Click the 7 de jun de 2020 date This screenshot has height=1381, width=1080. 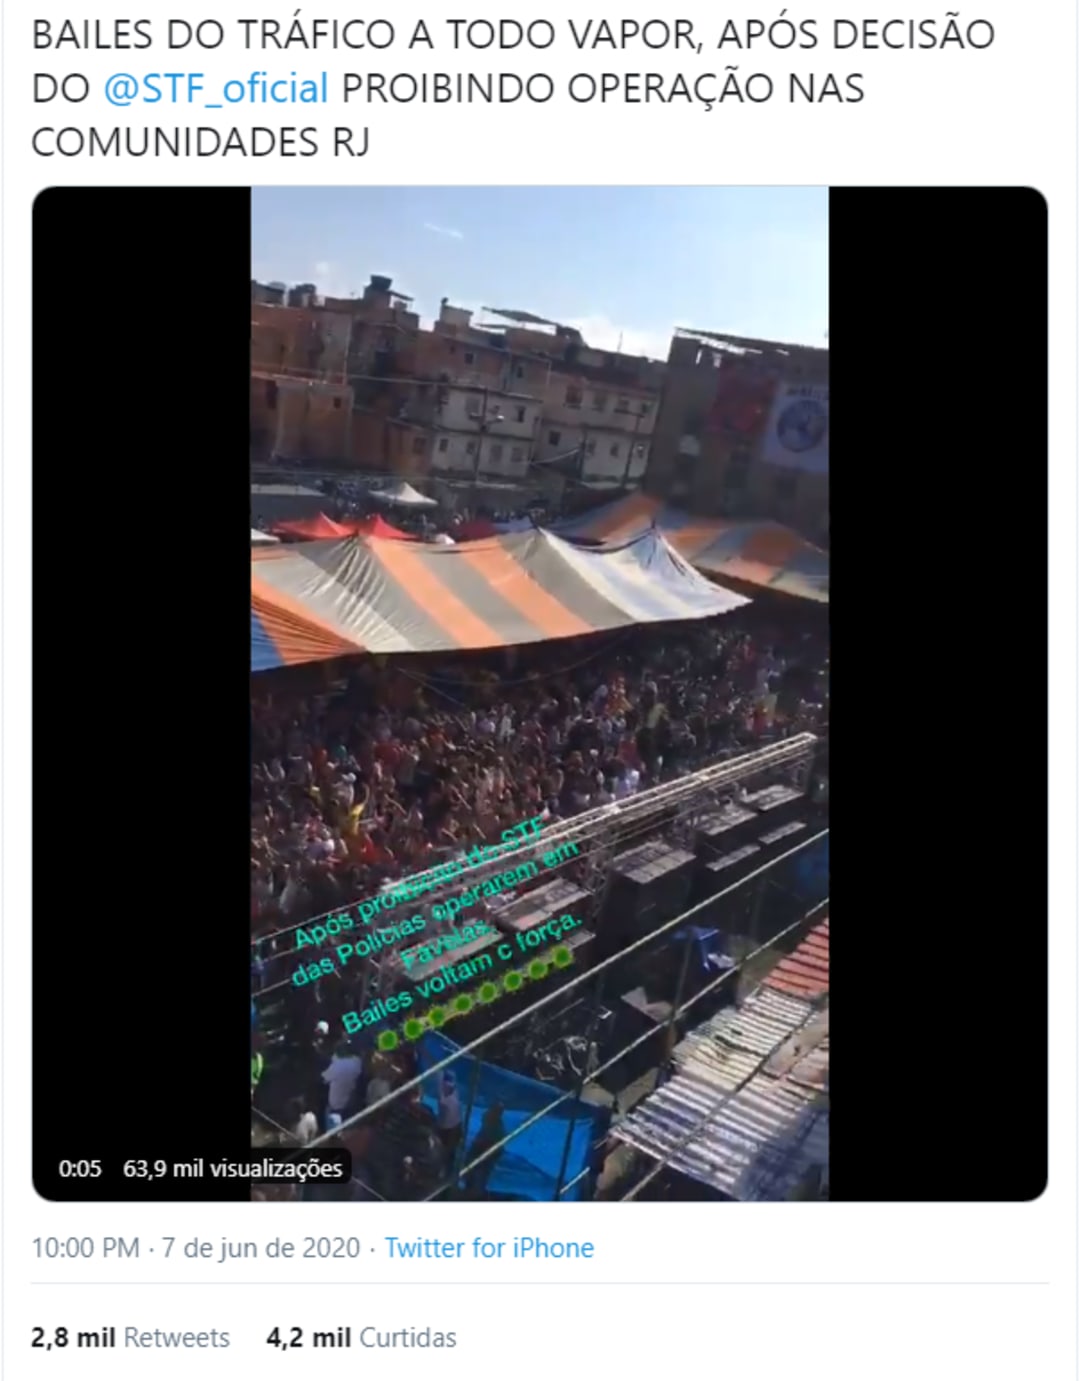click(x=260, y=1248)
